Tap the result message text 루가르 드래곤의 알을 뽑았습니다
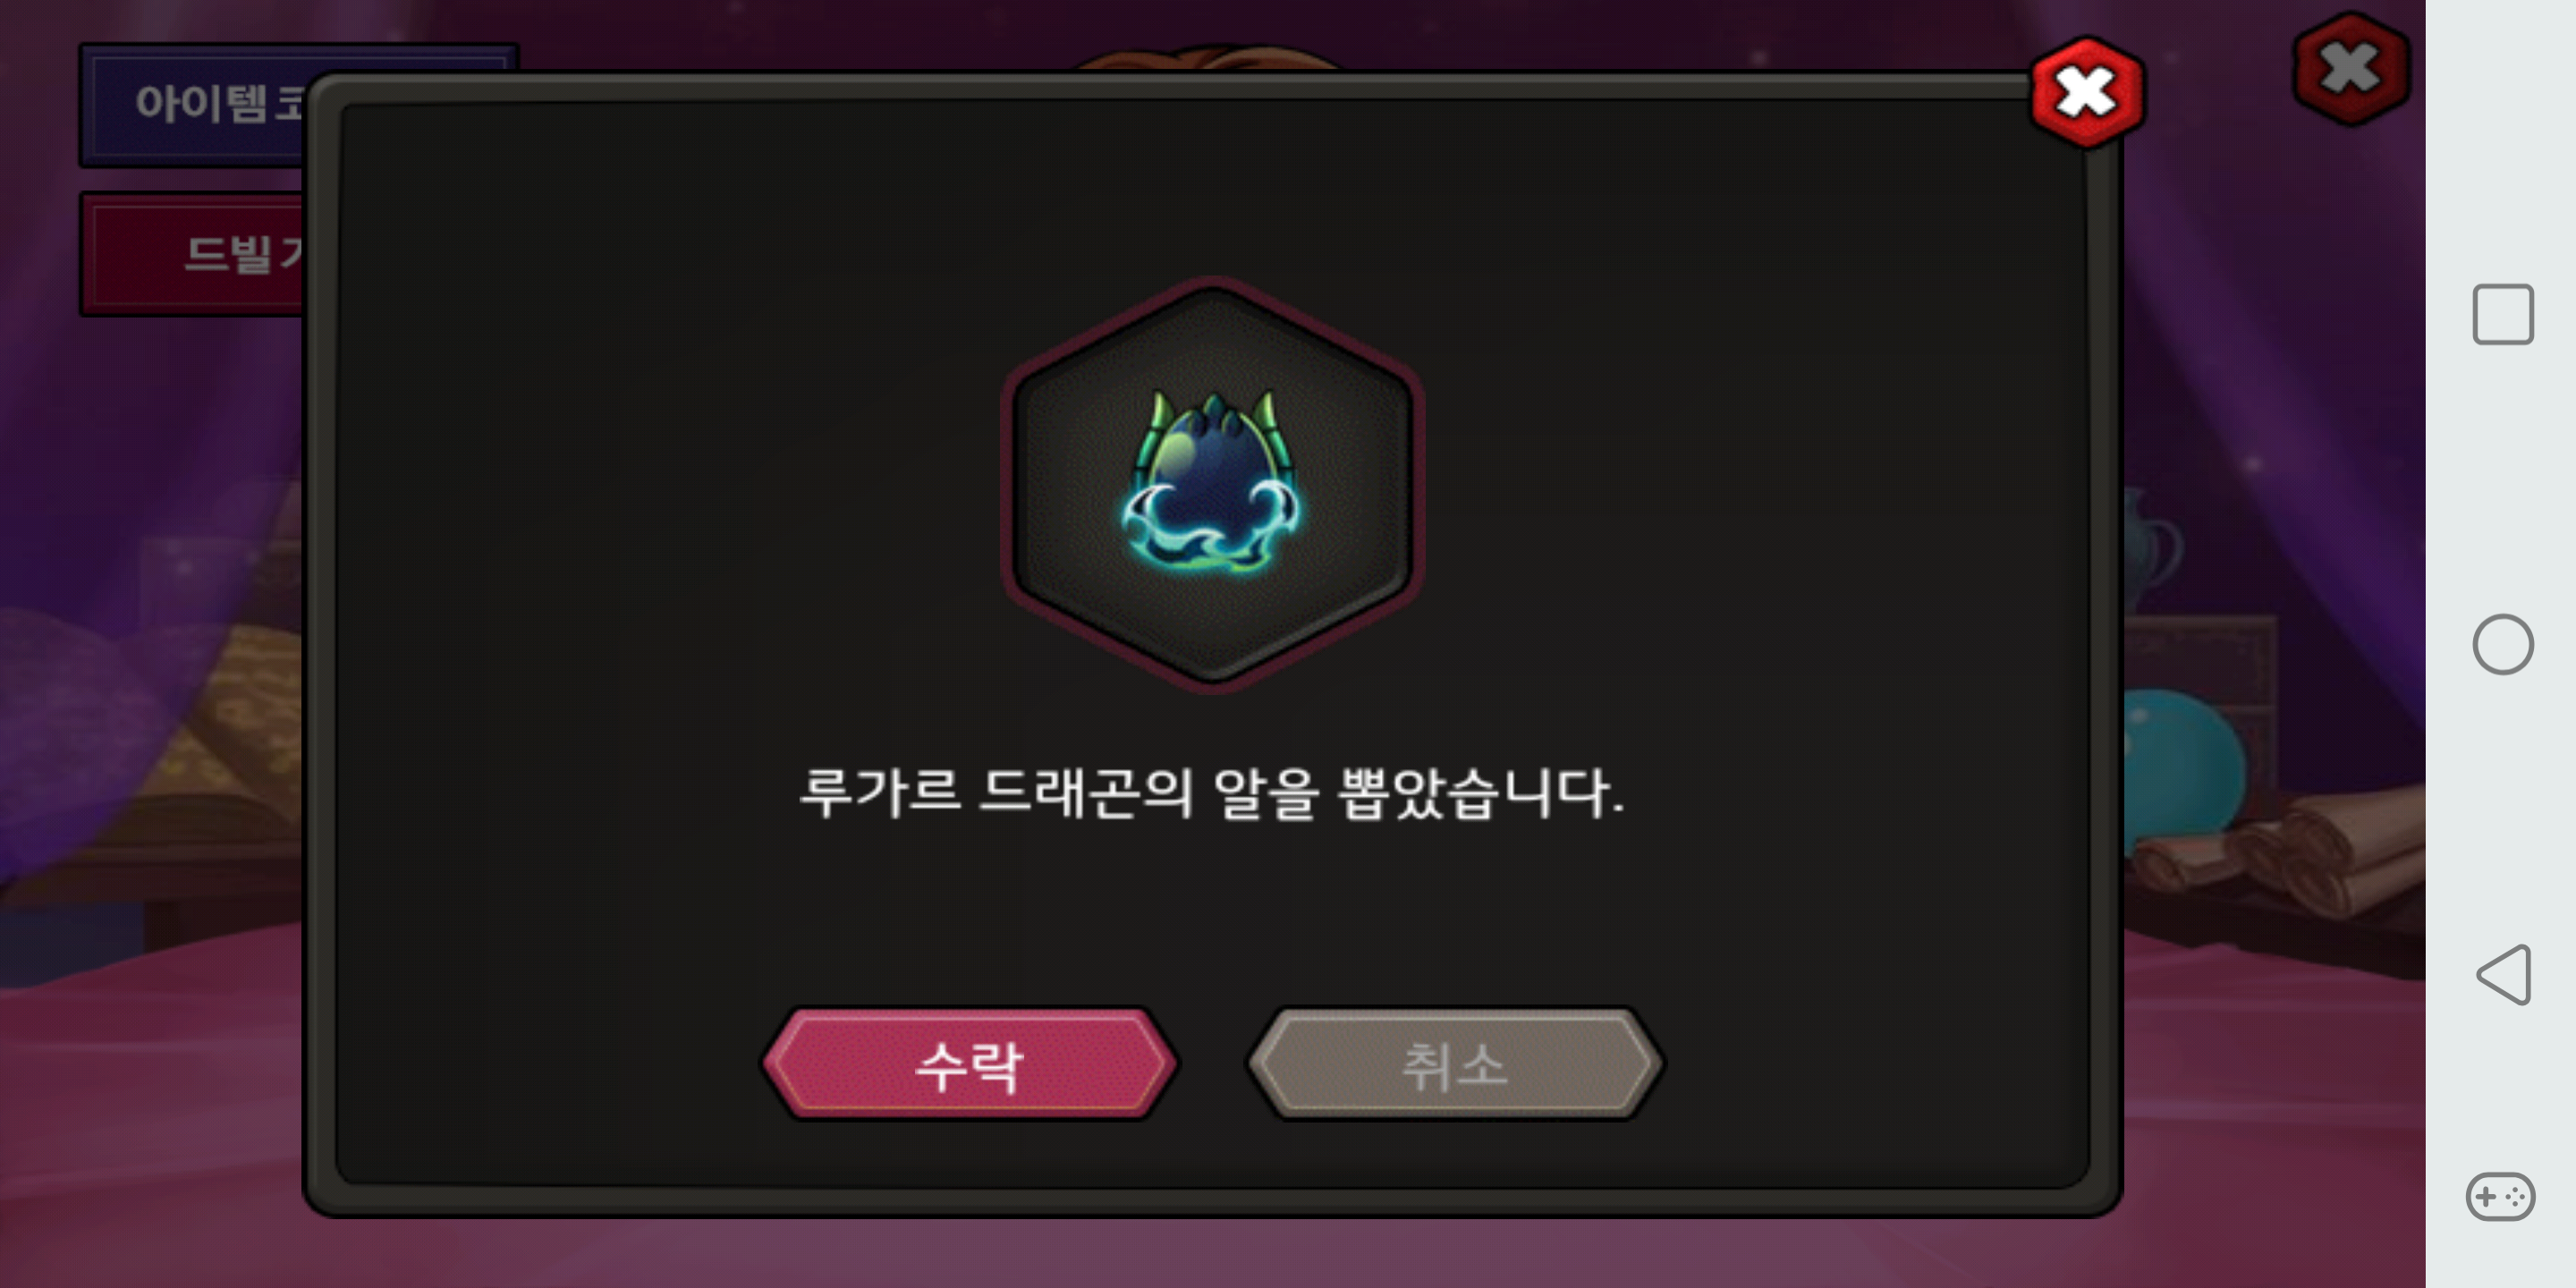Viewport: 2576px width, 1288px height. click(1211, 794)
